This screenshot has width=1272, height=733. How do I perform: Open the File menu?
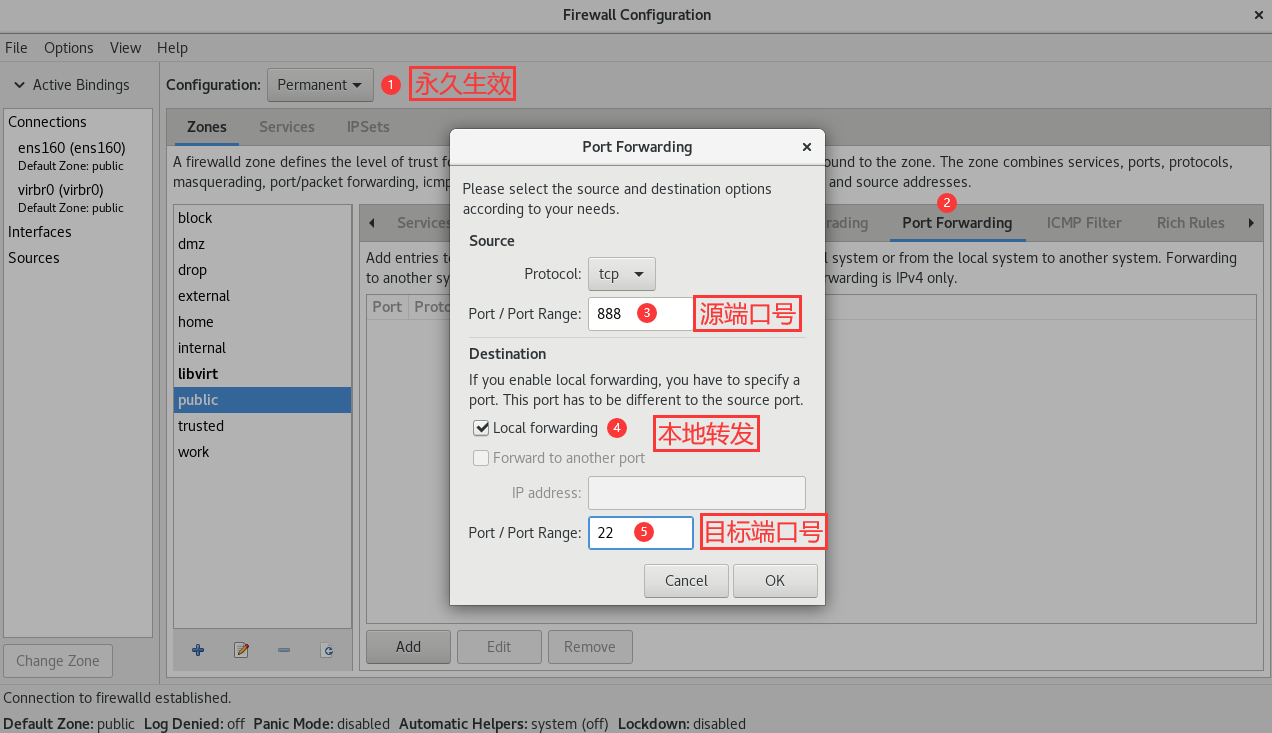pyautogui.click(x=16, y=47)
